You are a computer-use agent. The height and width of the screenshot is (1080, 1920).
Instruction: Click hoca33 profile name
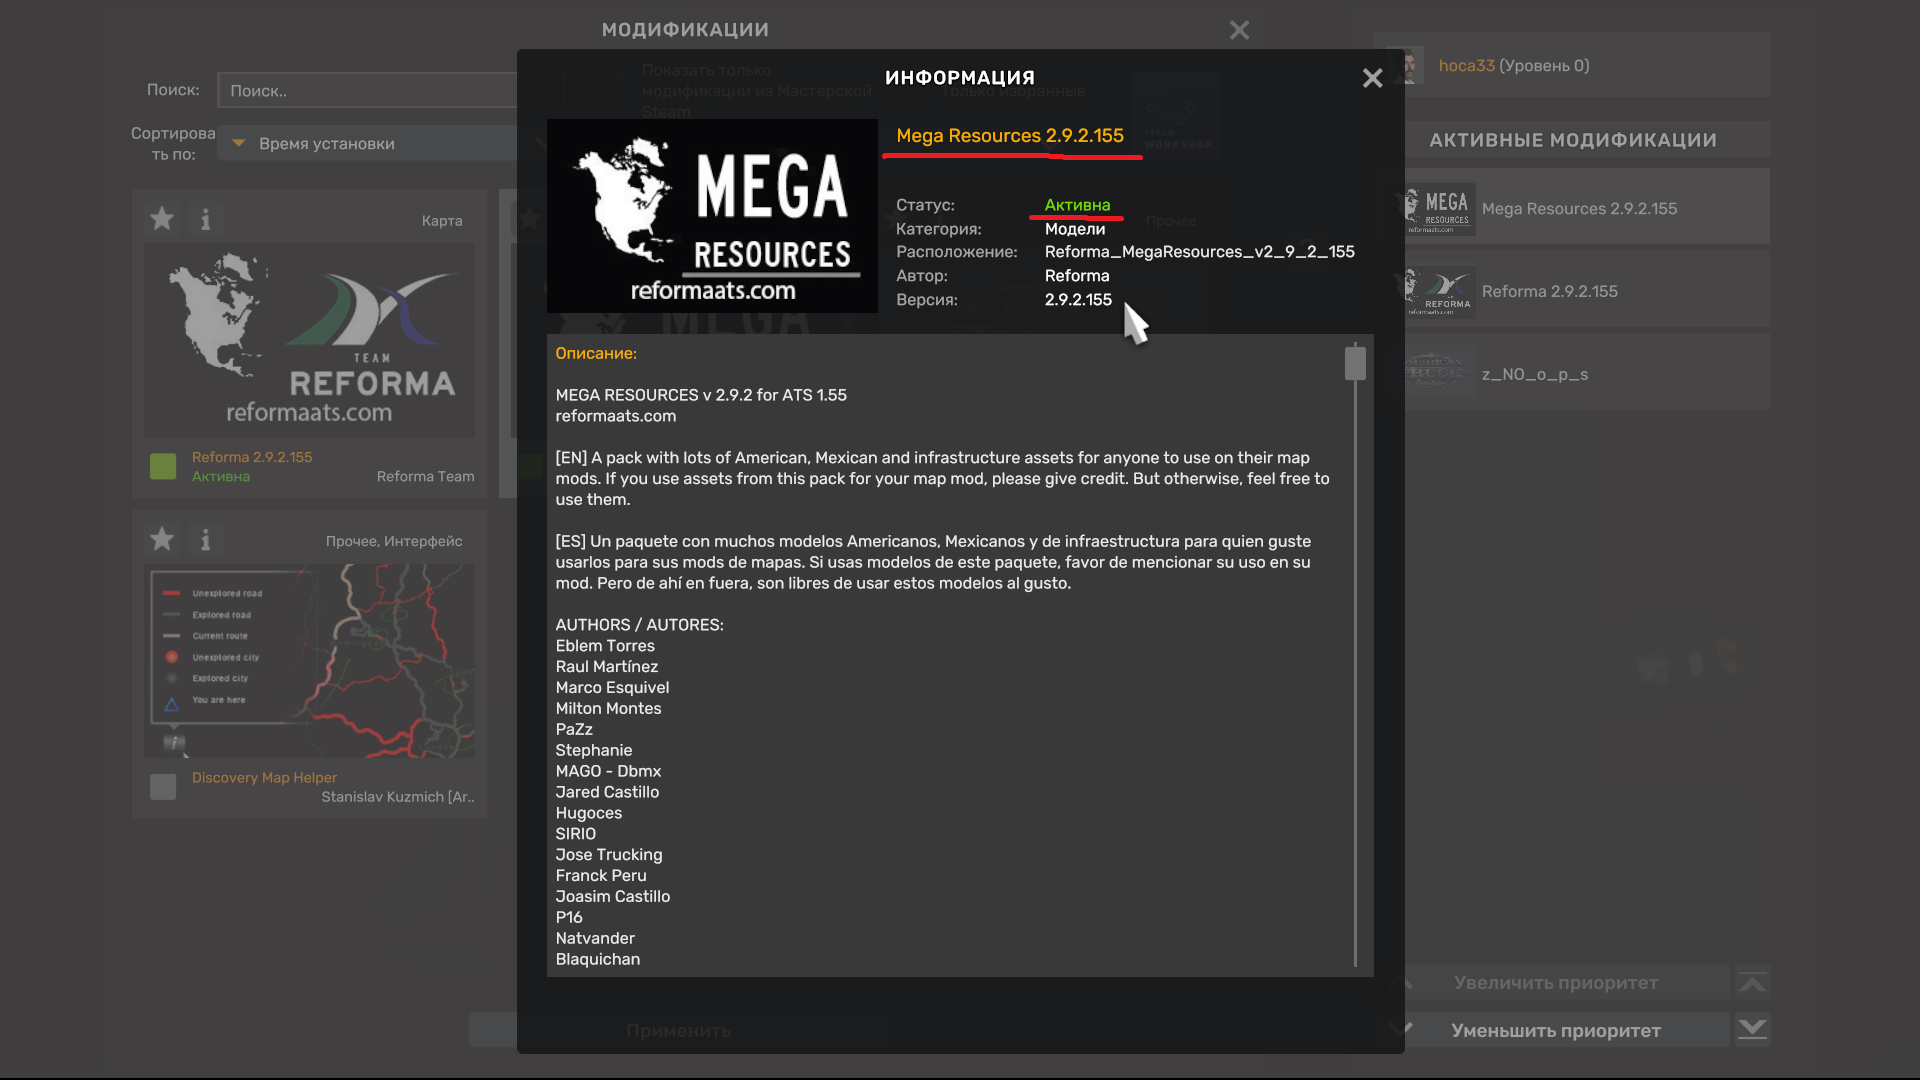pos(1466,66)
